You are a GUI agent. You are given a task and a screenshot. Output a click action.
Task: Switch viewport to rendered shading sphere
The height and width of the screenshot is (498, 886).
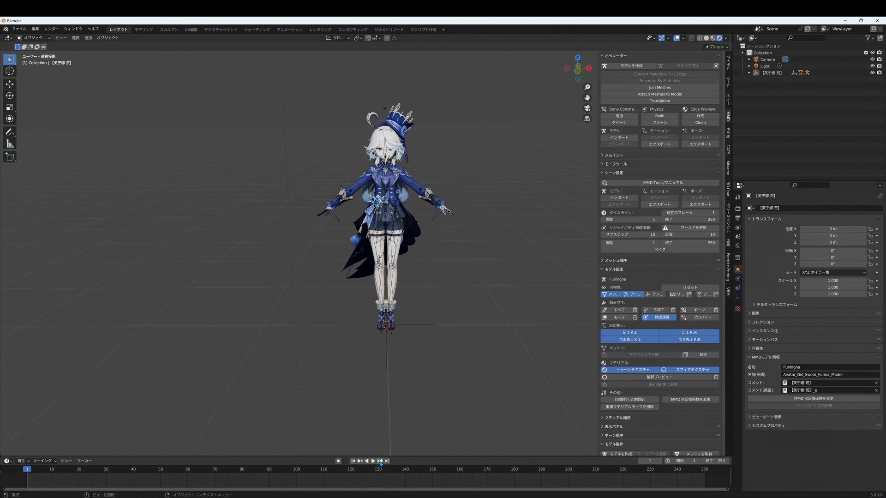pos(719,38)
